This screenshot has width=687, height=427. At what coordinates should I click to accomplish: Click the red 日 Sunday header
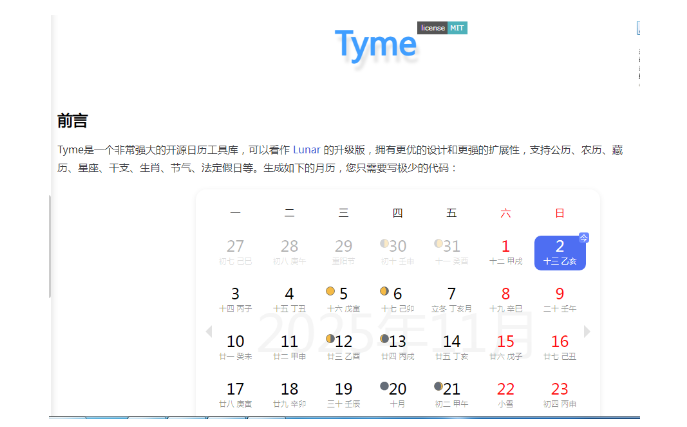(560, 213)
